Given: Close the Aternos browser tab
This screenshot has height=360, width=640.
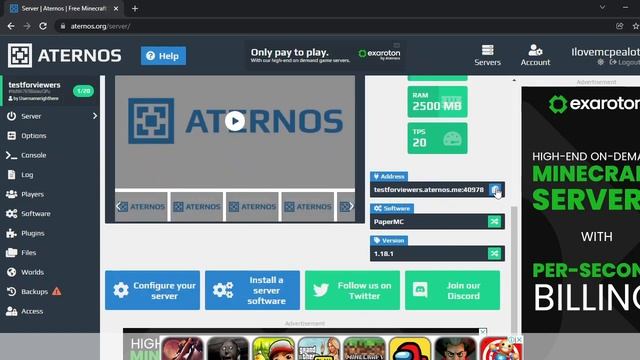Looking at the screenshot, I should tap(116, 9).
